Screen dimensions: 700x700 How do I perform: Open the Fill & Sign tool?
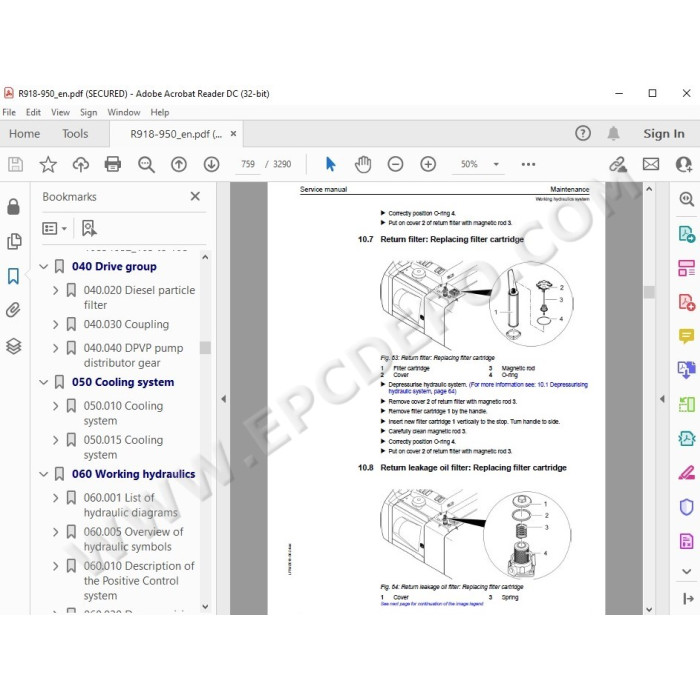point(687,472)
